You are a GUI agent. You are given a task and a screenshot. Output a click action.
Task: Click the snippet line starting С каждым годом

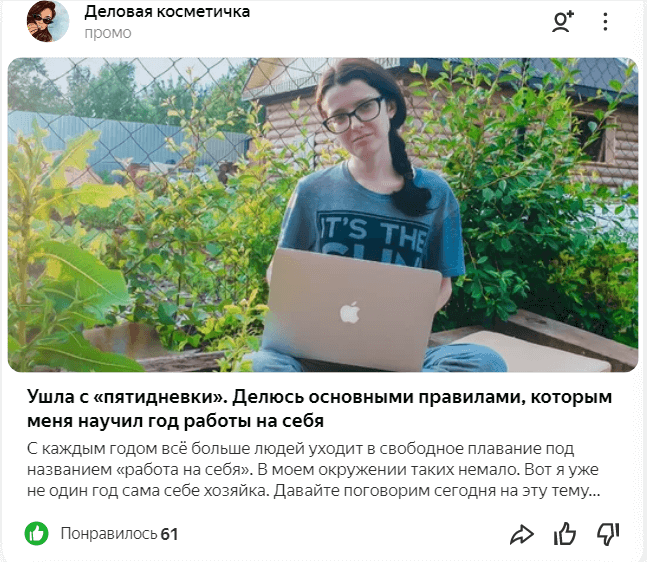300,449
